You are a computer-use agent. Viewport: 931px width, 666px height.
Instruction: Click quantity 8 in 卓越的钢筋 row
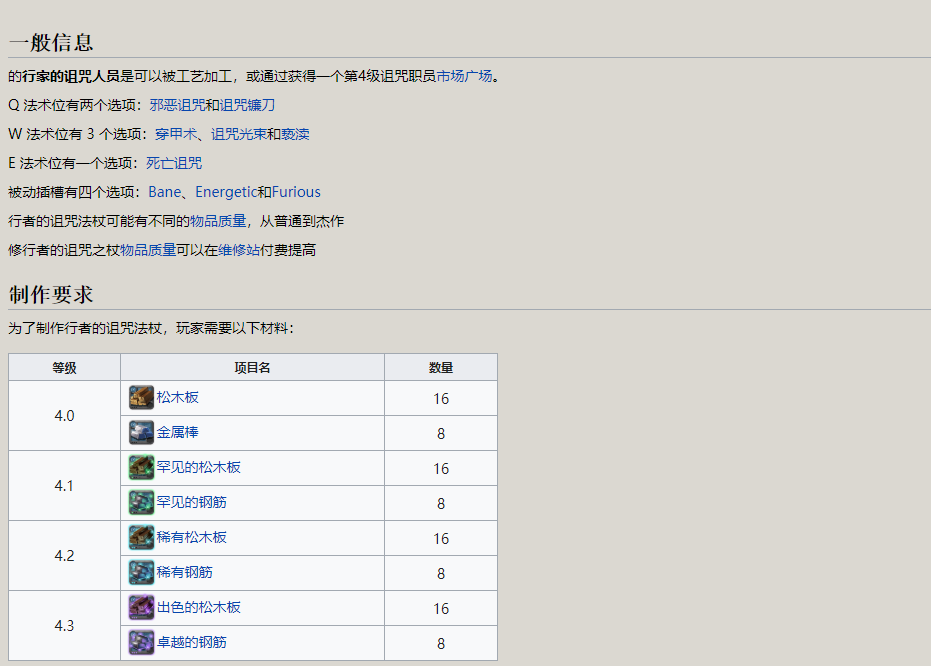tap(441, 643)
